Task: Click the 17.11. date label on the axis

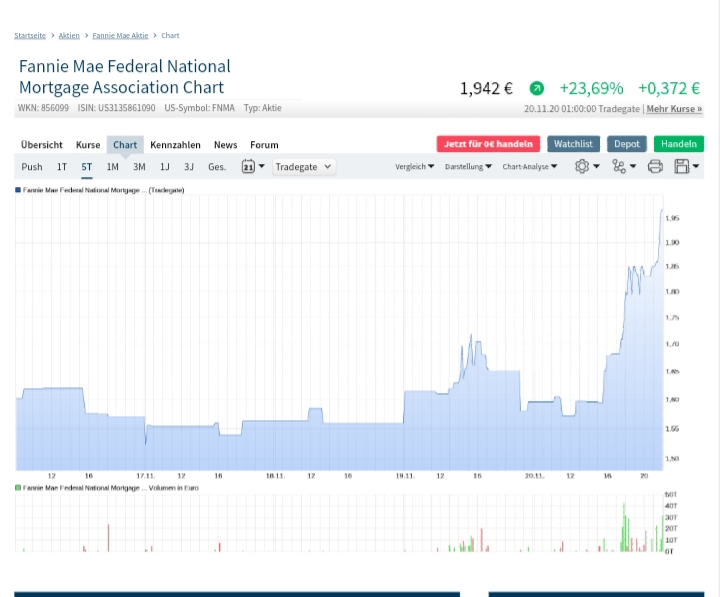Action: tap(146, 476)
